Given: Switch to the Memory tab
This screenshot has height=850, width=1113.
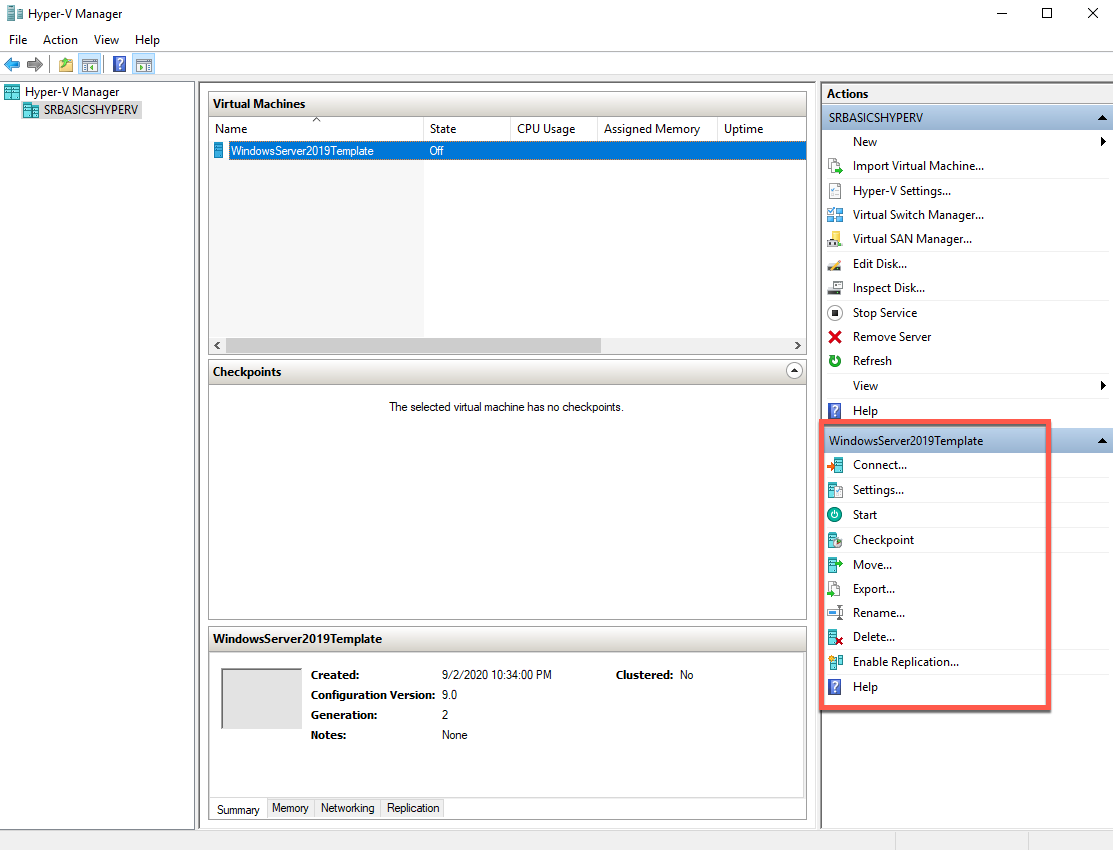Looking at the screenshot, I should pyautogui.click(x=290, y=808).
